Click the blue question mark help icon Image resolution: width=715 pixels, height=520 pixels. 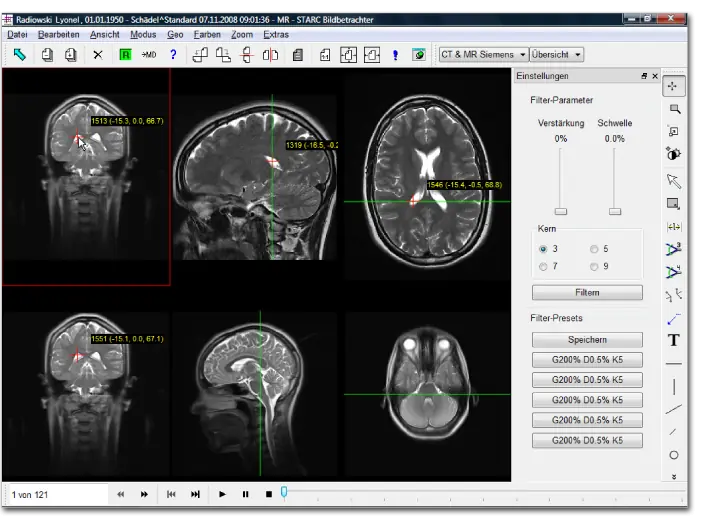pyautogui.click(x=172, y=55)
